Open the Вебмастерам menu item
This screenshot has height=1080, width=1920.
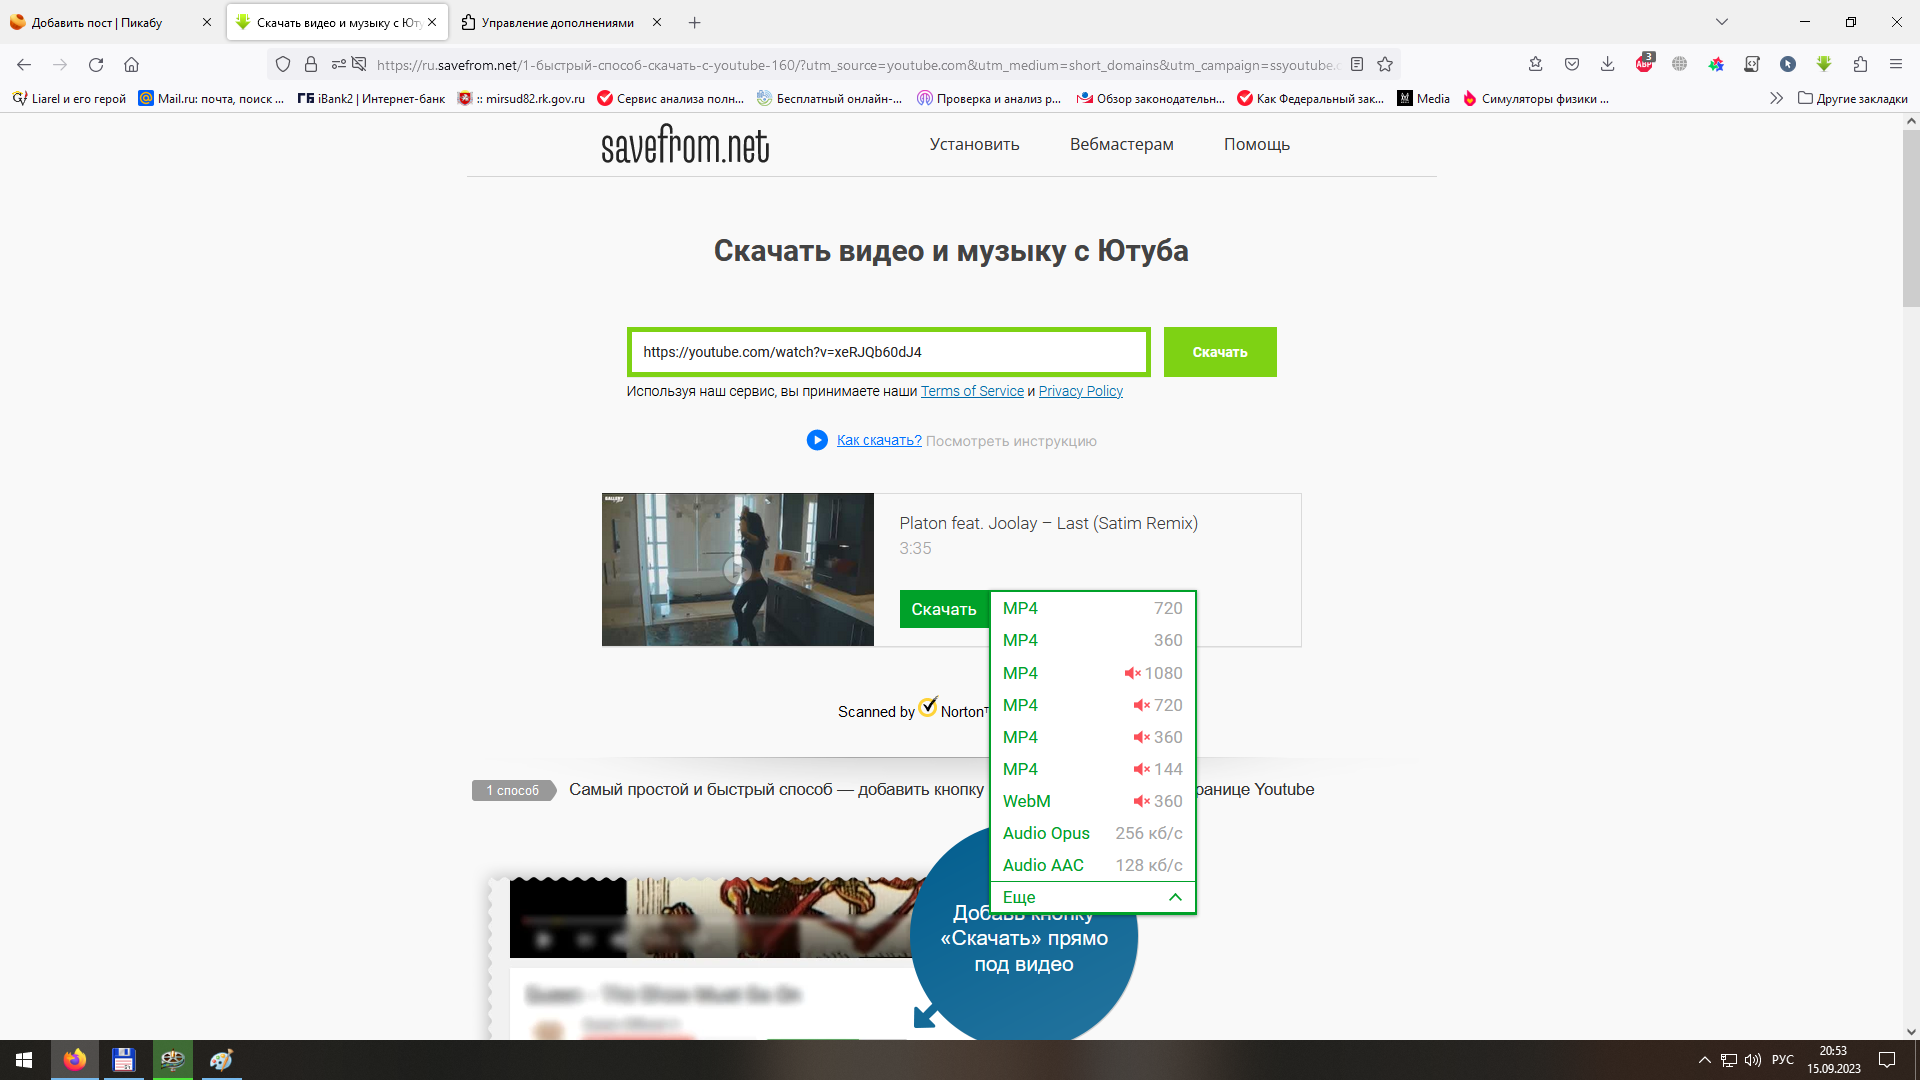(1122, 144)
